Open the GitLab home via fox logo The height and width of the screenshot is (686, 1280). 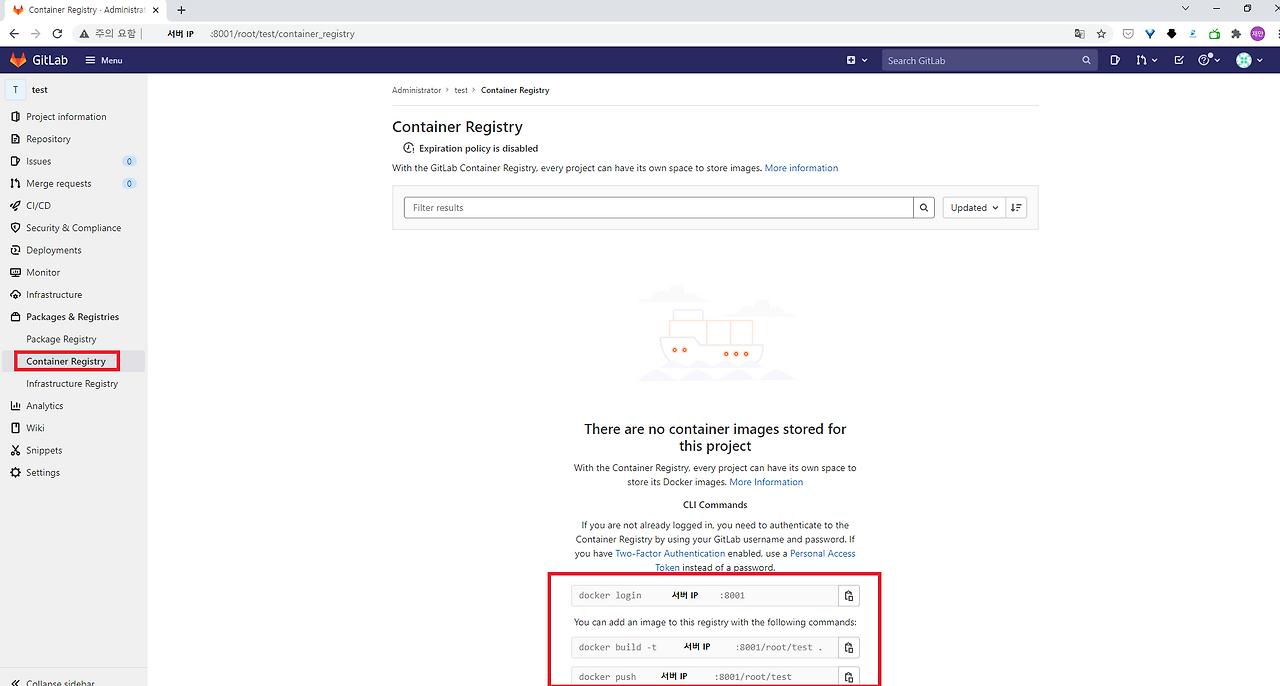17,59
